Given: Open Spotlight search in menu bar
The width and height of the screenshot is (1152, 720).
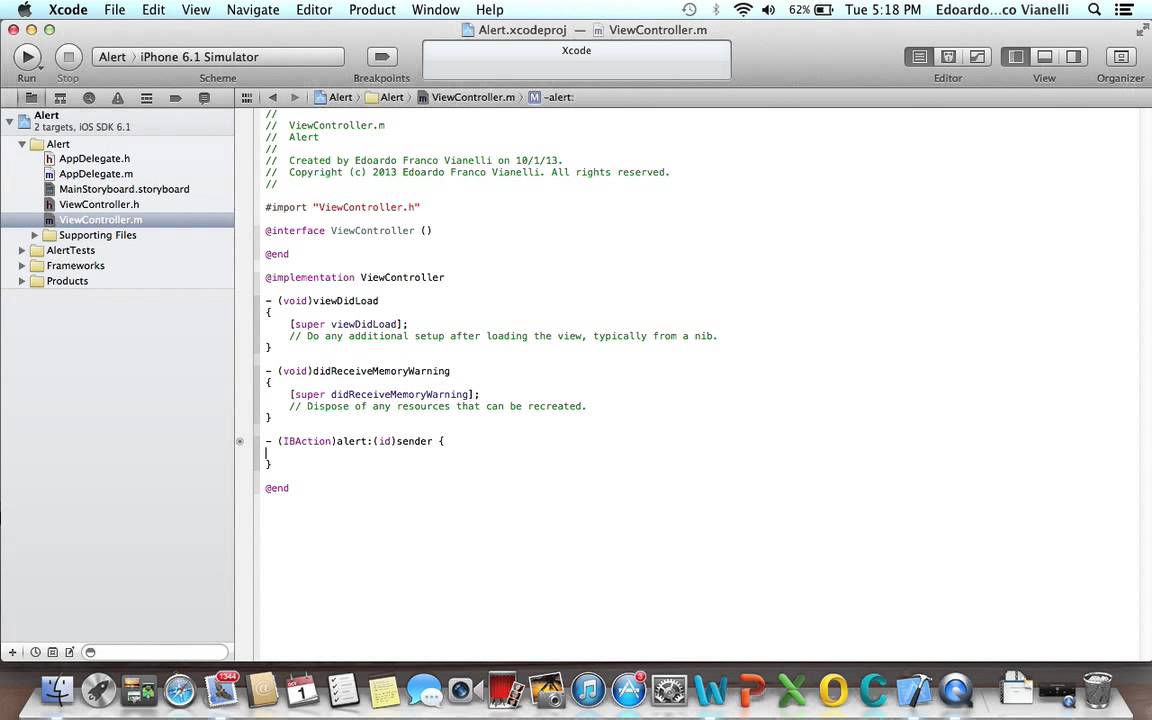Looking at the screenshot, I should point(1094,10).
